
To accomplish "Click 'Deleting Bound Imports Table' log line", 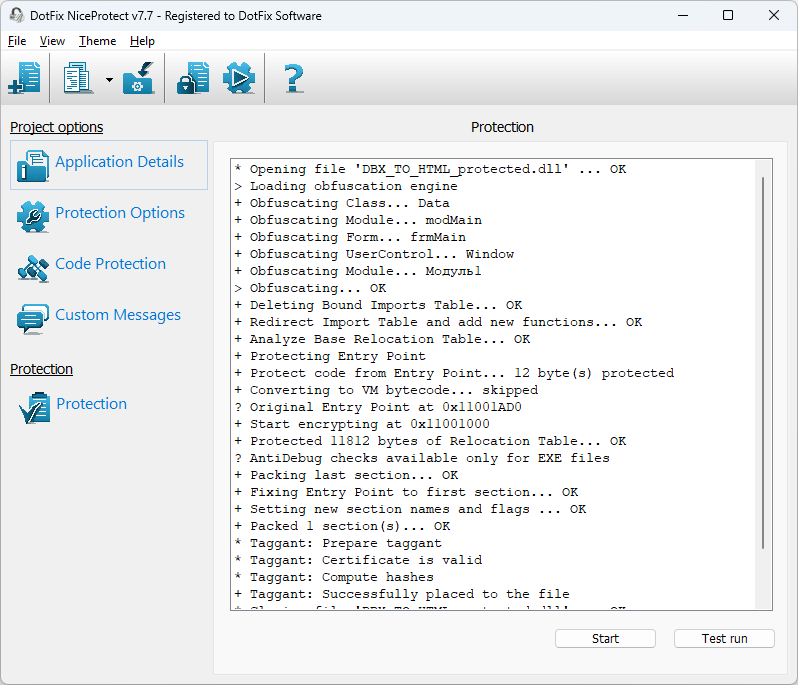I will [378, 305].
